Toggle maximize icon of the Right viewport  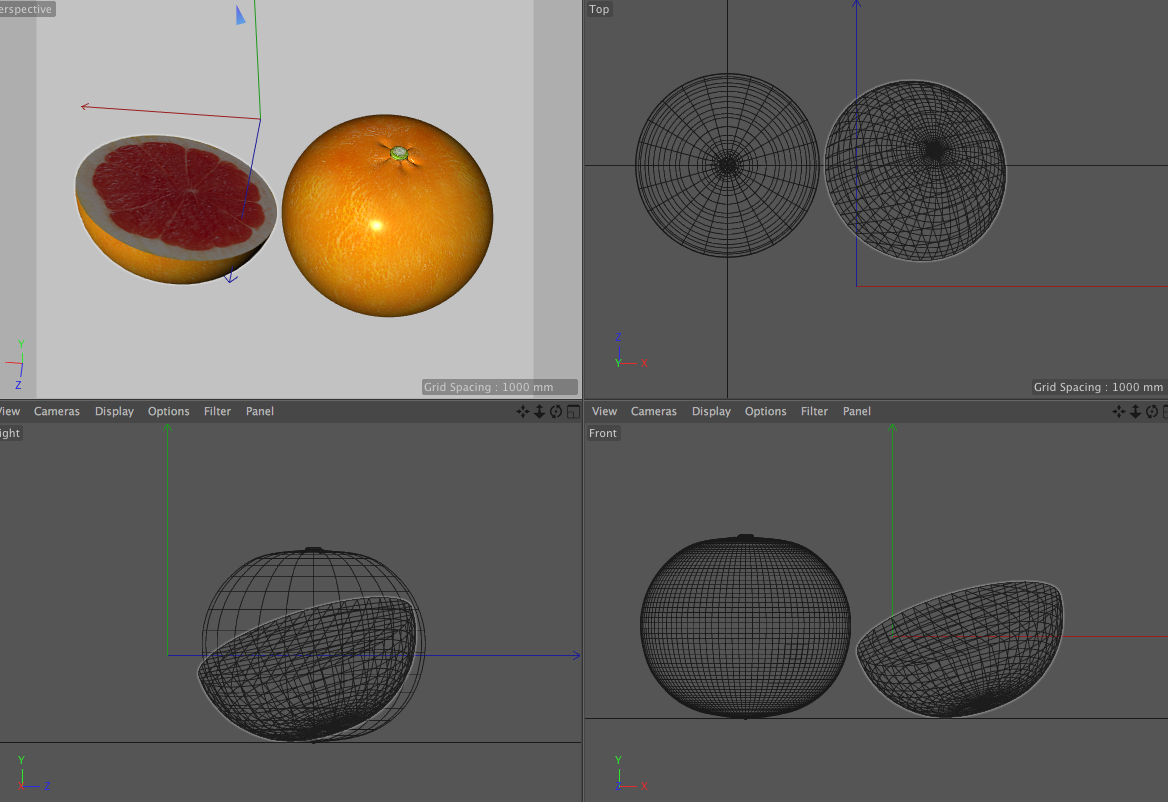(573, 412)
